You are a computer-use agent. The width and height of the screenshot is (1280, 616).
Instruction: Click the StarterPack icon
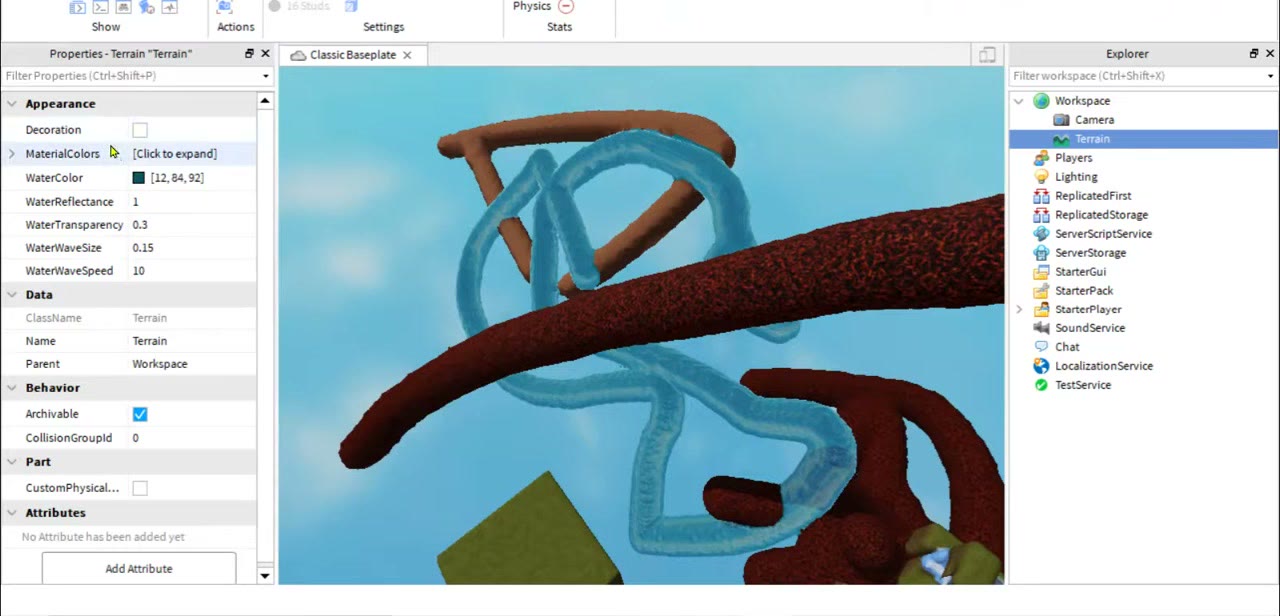pos(1041,291)
